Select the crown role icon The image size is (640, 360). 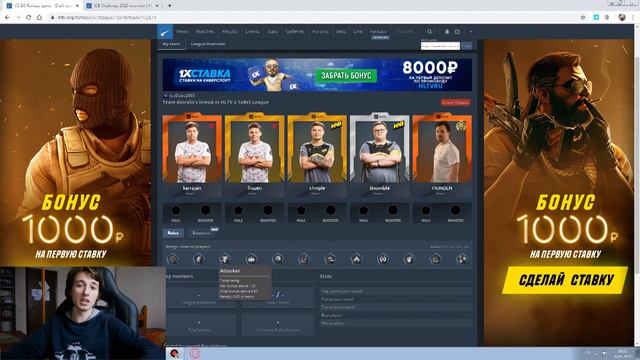[251, 259]
